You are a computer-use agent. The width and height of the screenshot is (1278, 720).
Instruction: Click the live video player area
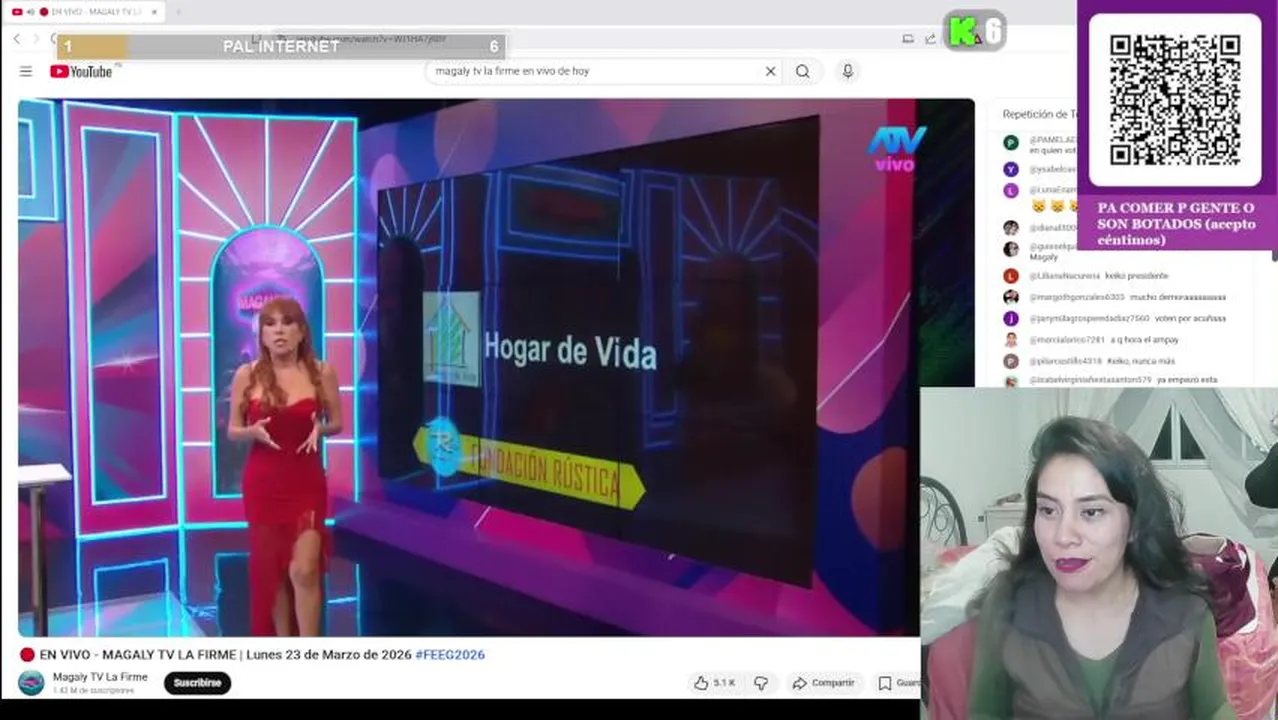tap(496, 367)
